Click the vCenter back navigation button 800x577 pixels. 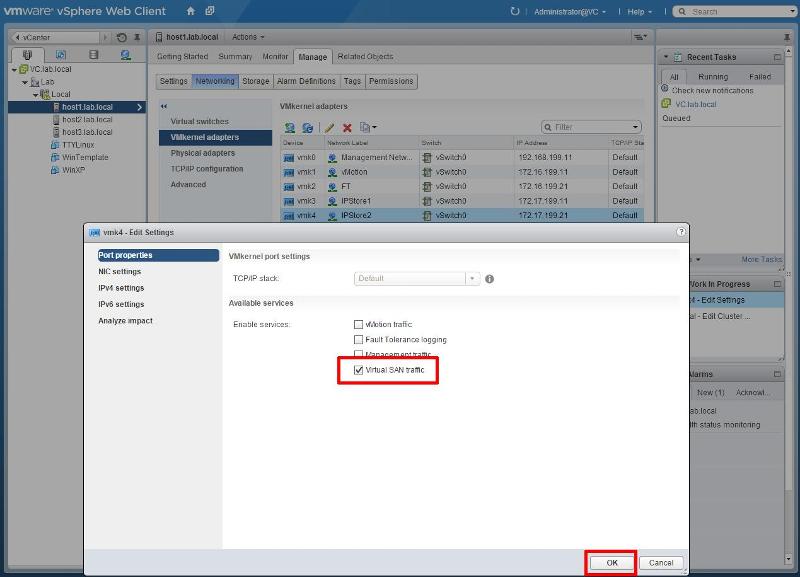(56, 37)
